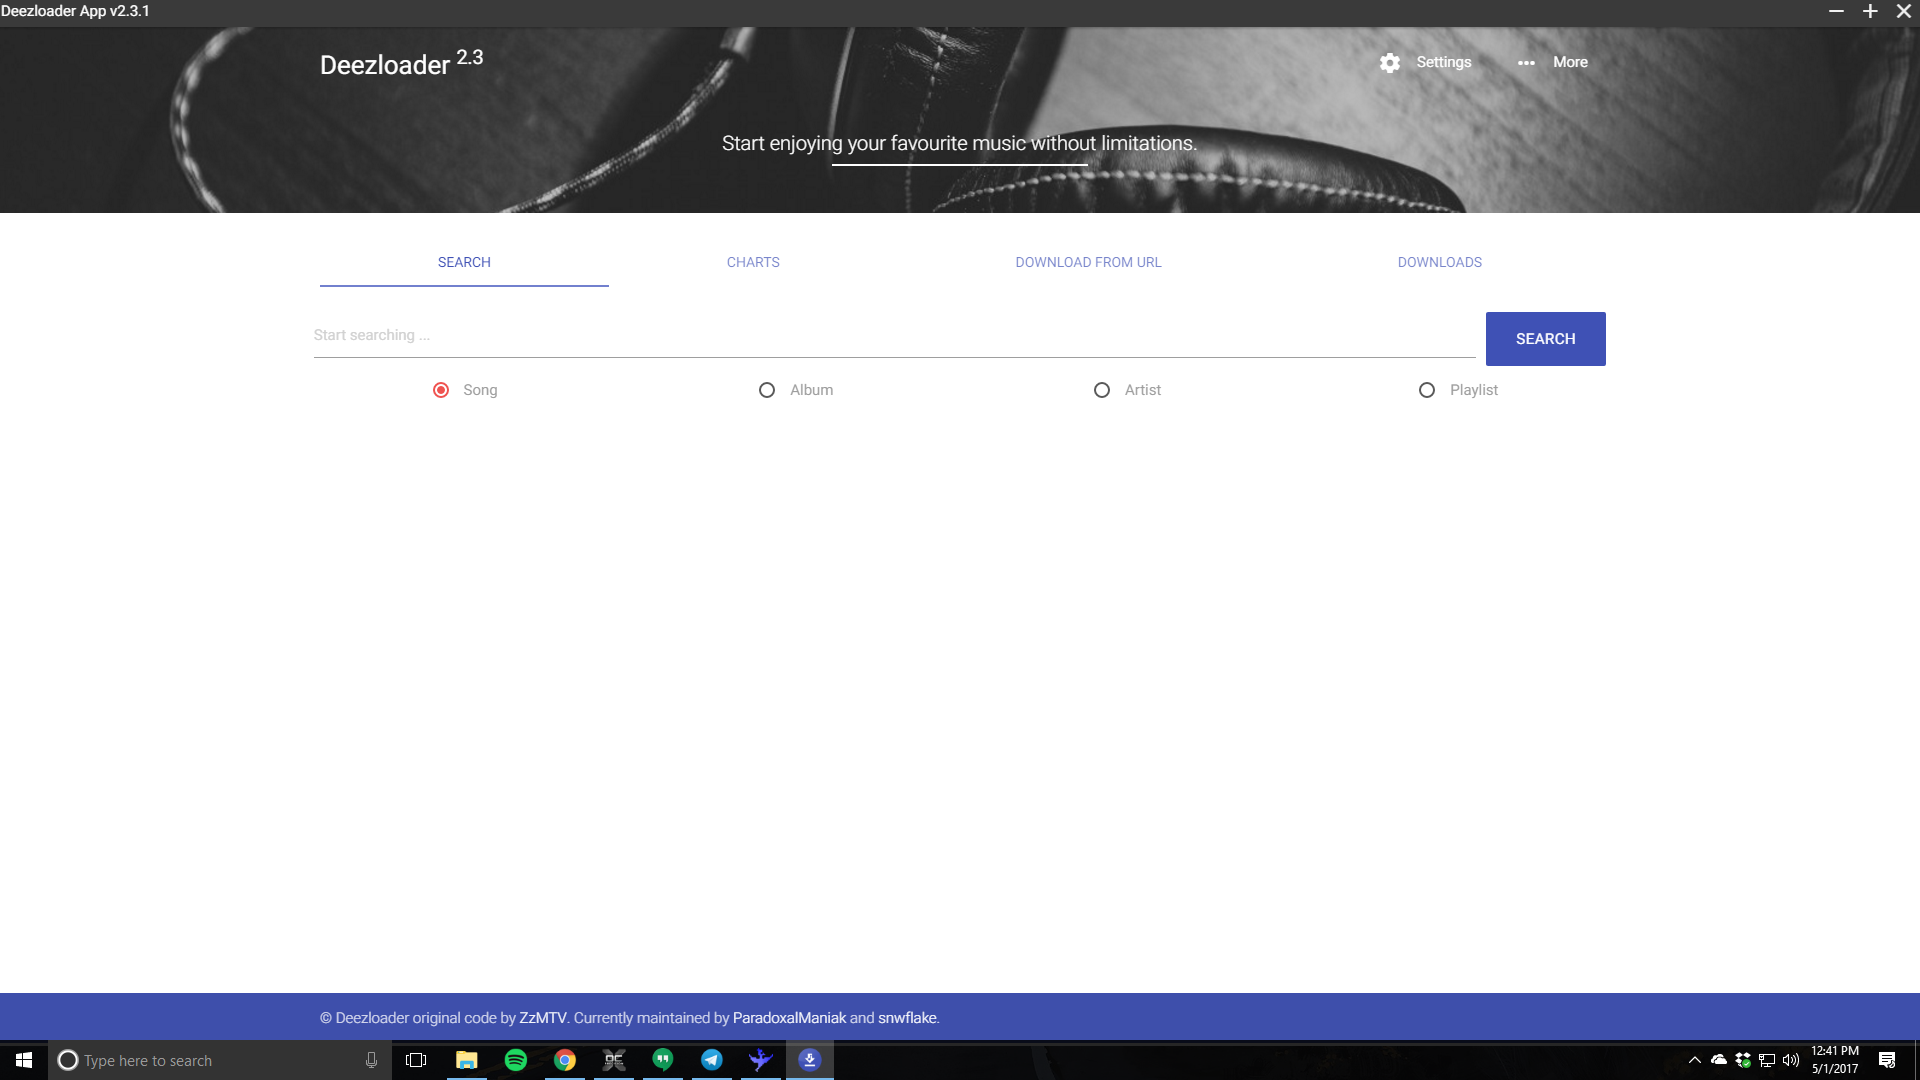Select the Artist radio button
1920x1080 pixels.
click(x=1102, y=390)
